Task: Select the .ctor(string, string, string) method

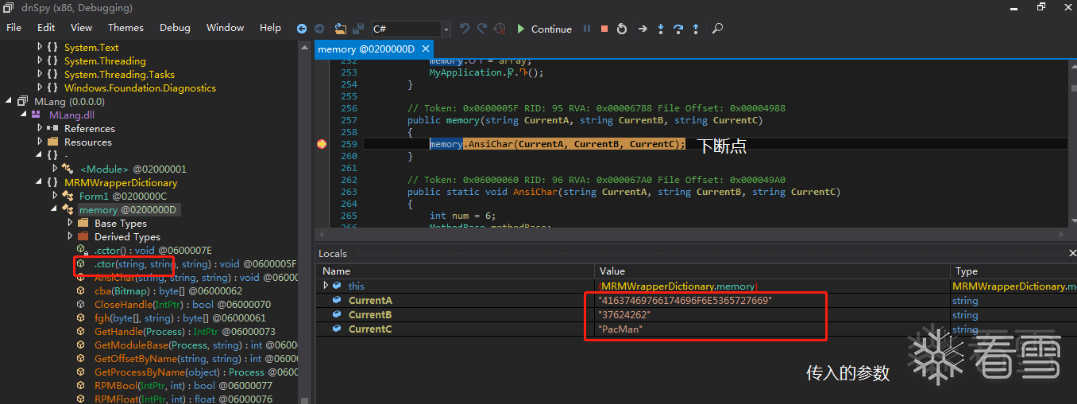Action: click(x=195, y=264)
